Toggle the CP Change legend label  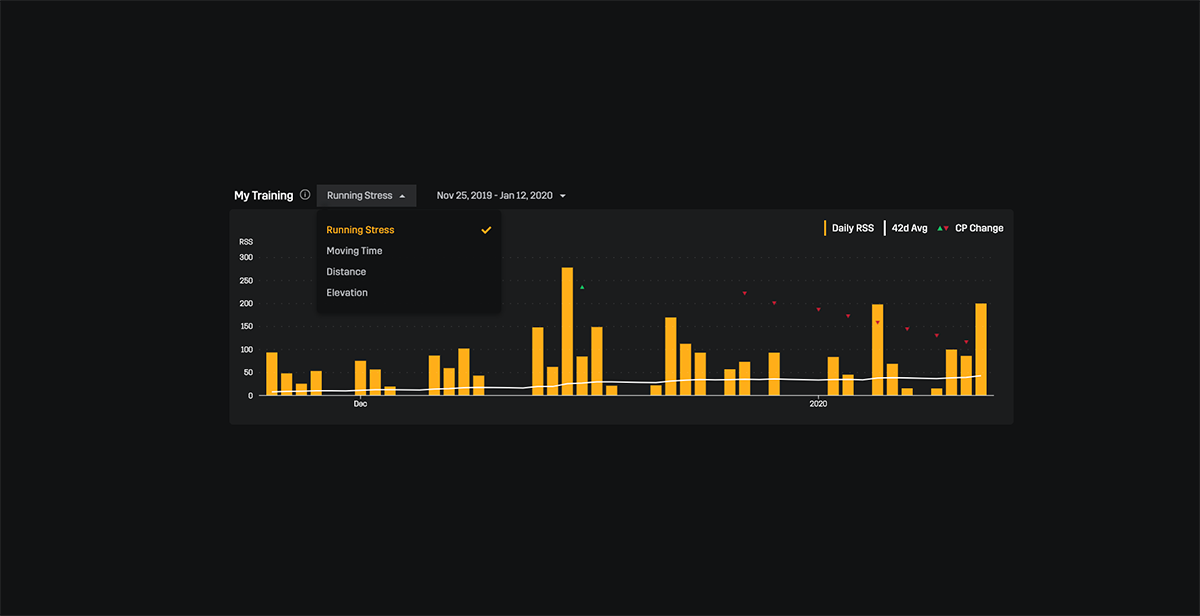[x=979, y=228]
